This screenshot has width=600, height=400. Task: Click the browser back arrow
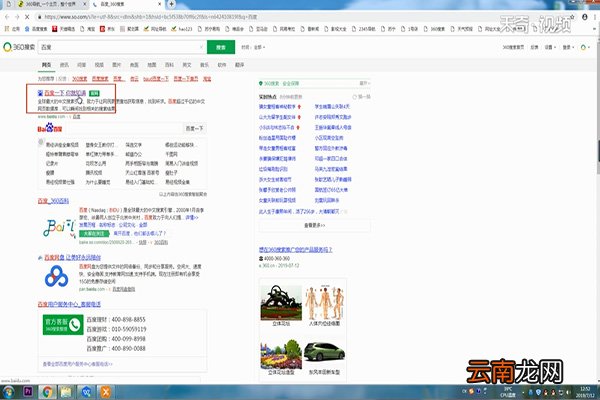tap(7, 17)
